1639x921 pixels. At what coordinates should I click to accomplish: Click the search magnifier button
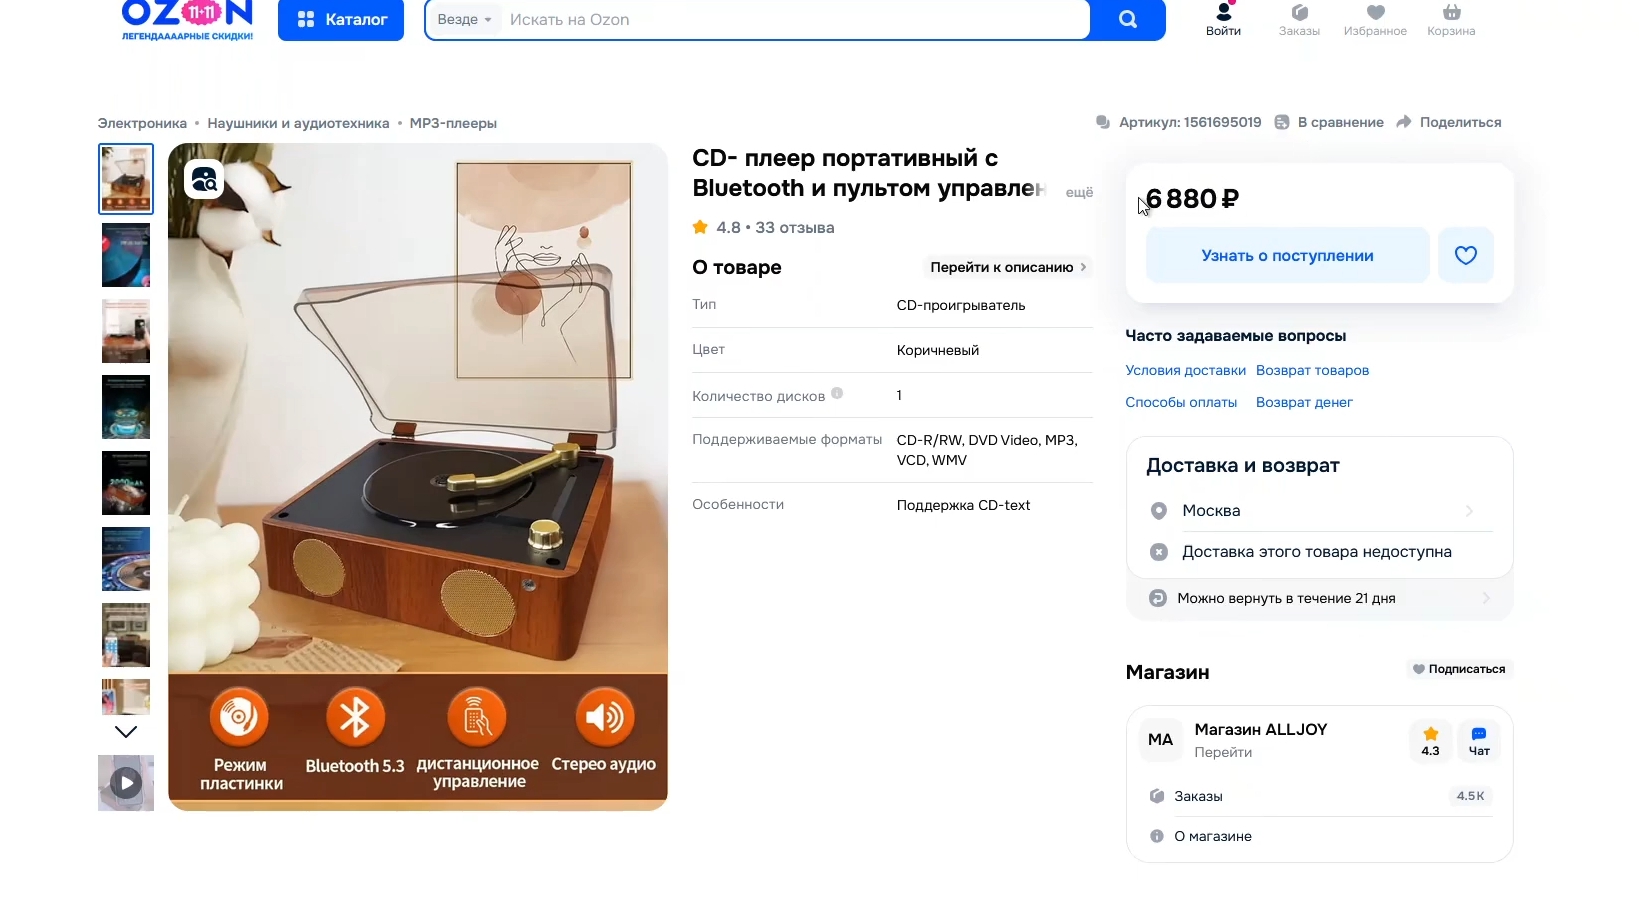1127,19
